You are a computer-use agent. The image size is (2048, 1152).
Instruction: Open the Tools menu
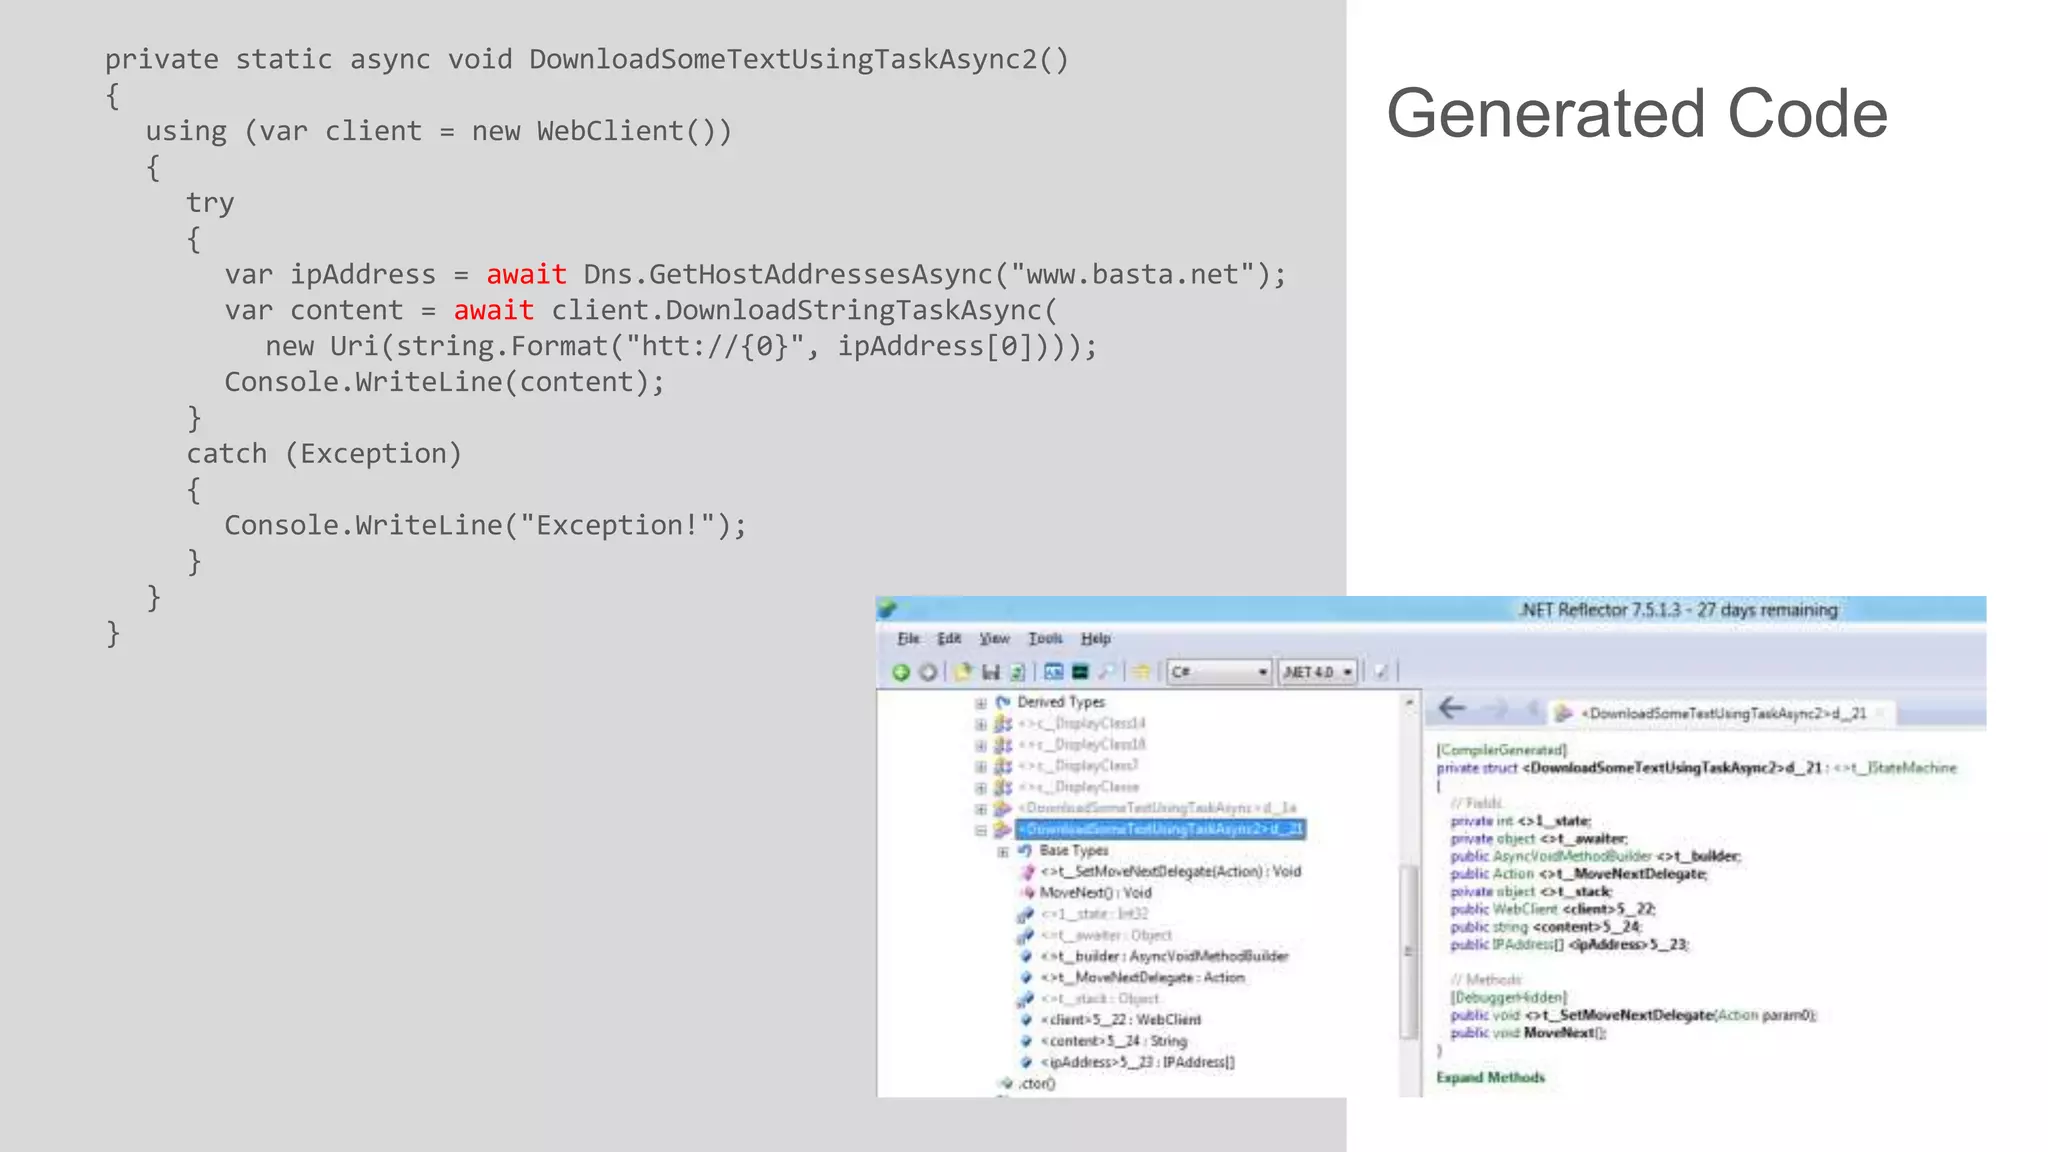1045,639
